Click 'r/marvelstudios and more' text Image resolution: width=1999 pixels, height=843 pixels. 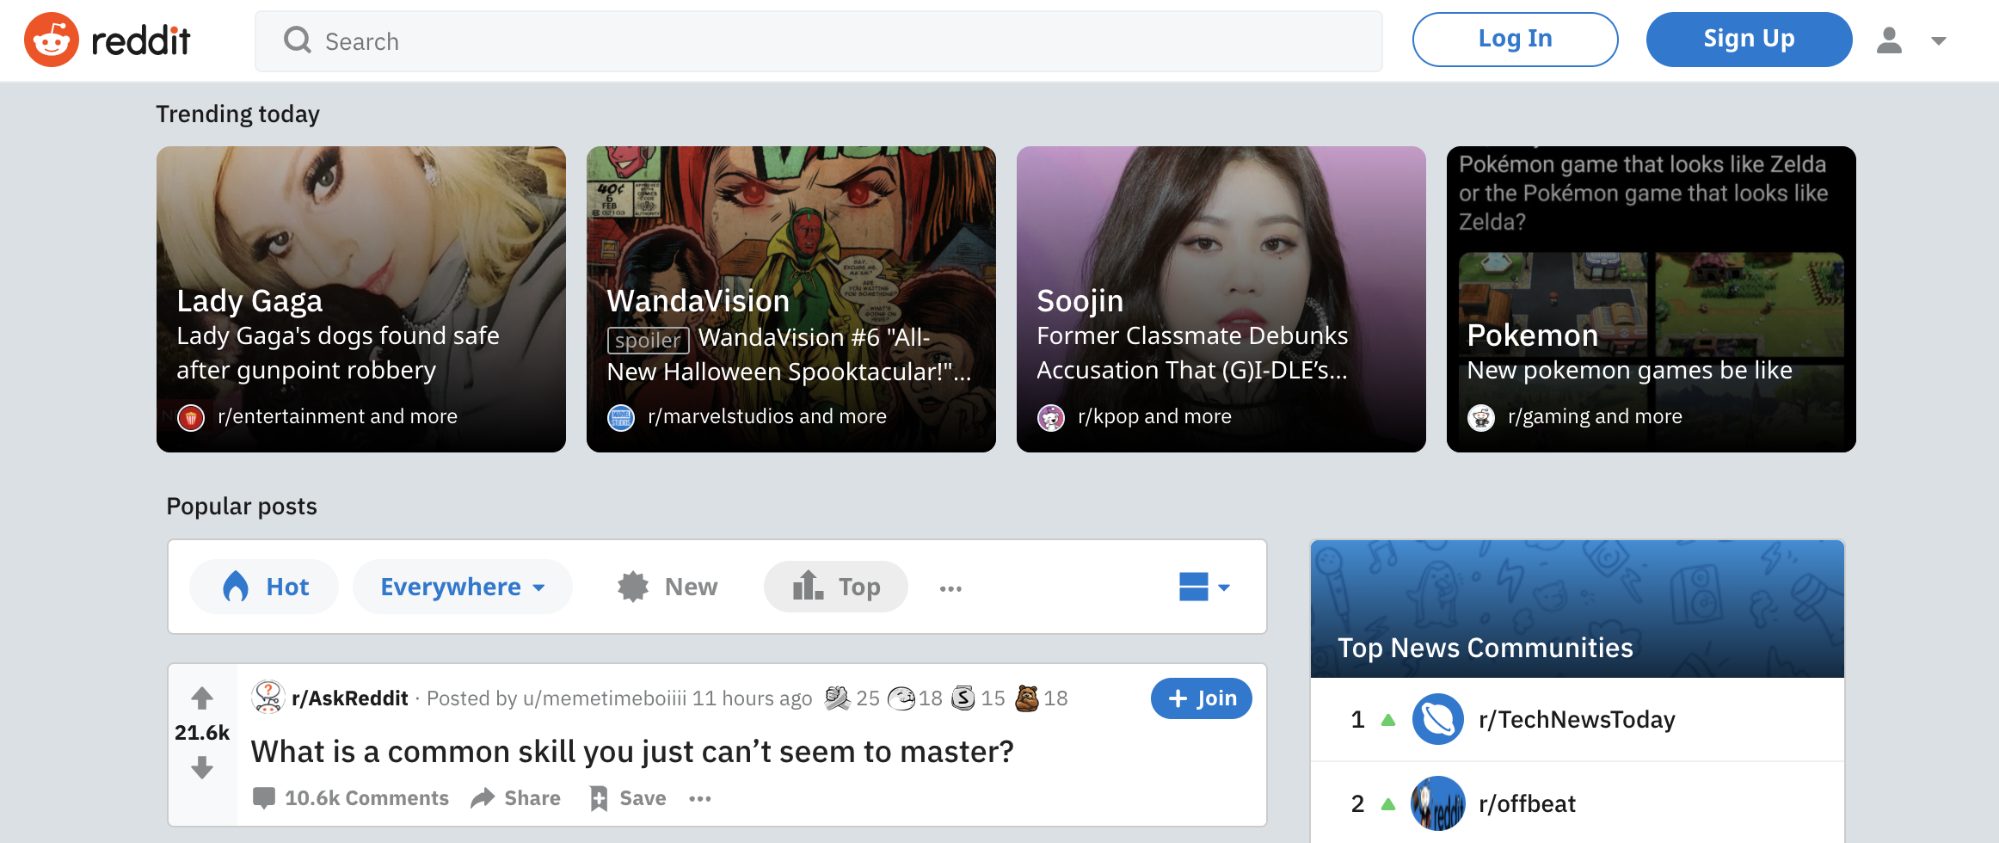(767, 416)
